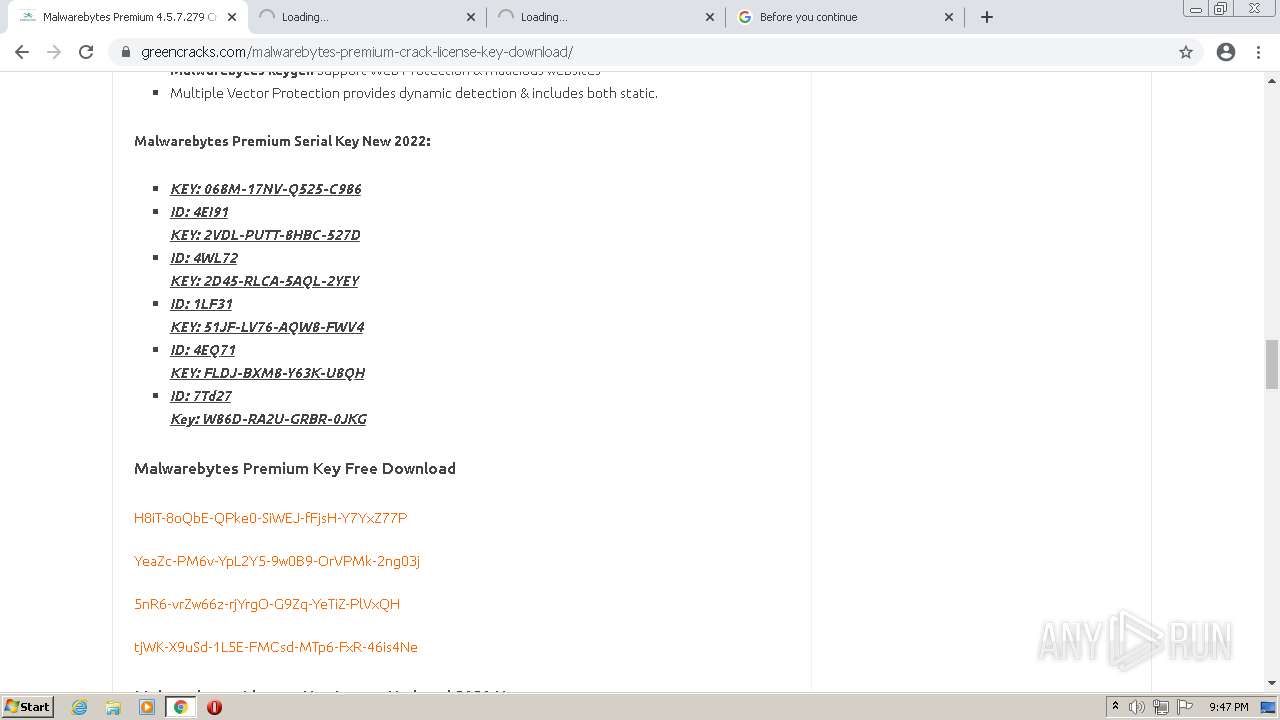Click ID: 4WL72 text
The image size is (1280, 720).
(204, 258)
